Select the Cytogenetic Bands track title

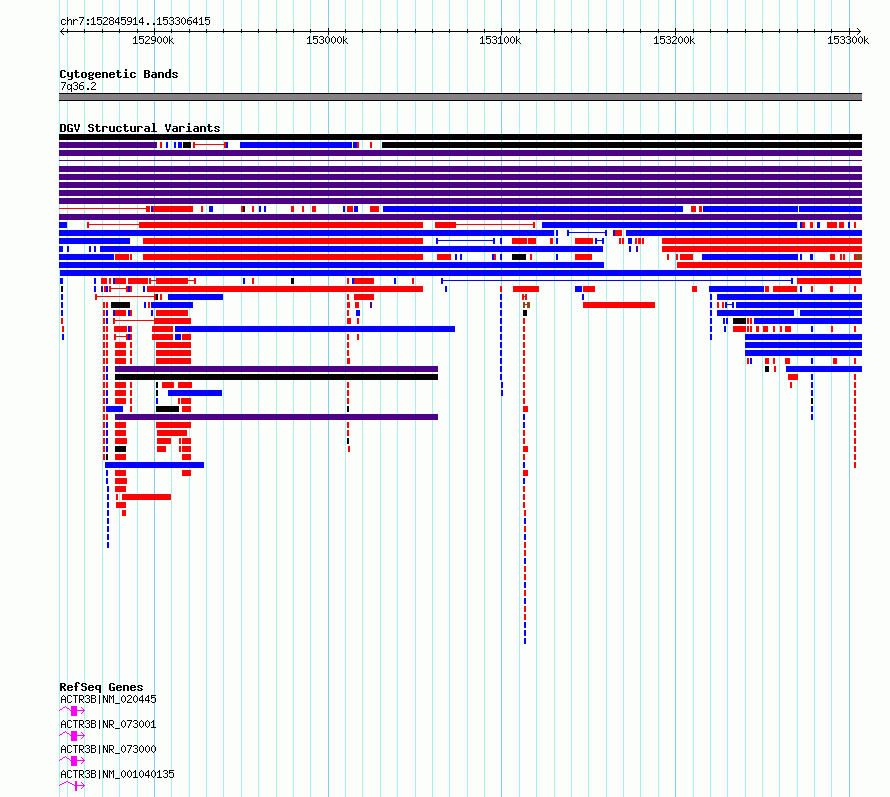pyautogui.click(x=119, y=74)
